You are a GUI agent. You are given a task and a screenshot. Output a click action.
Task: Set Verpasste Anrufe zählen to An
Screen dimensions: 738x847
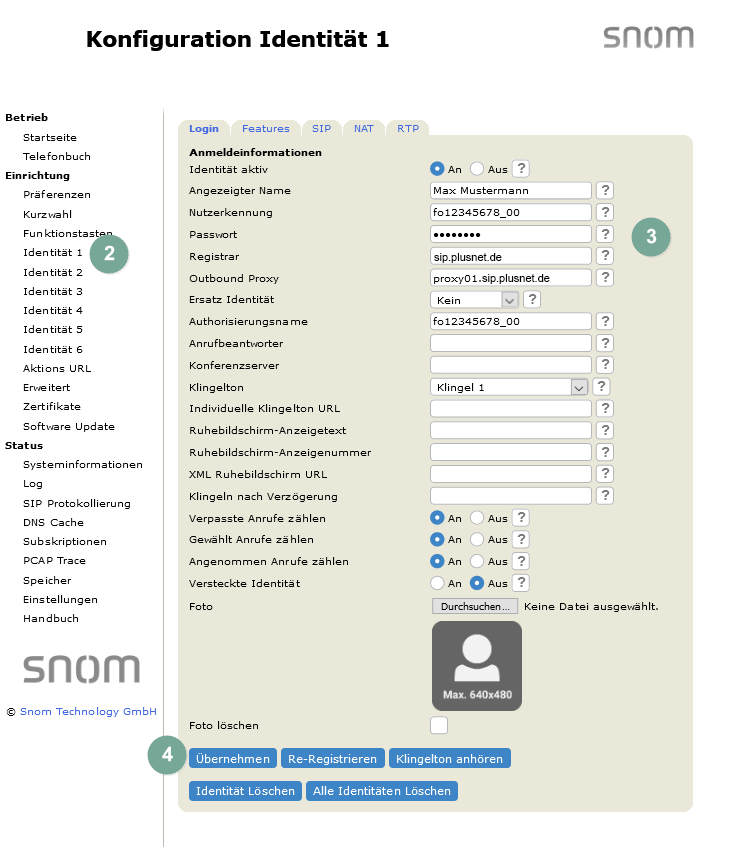click(437, 518)
